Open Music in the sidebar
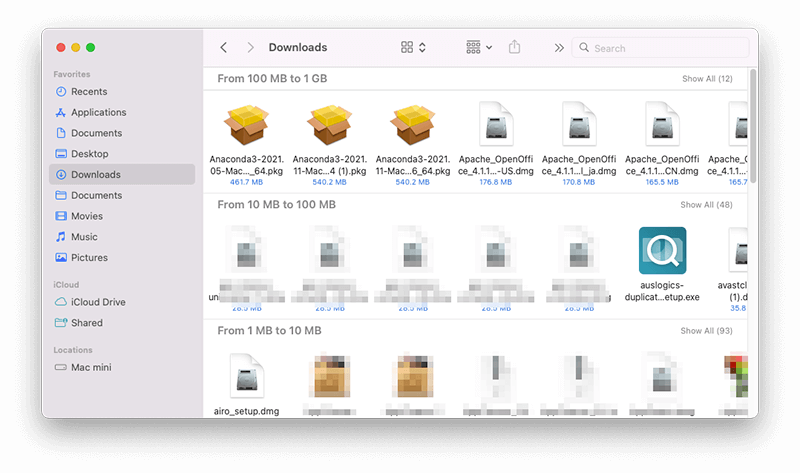The image size is (800, 473). pos(122,237)
